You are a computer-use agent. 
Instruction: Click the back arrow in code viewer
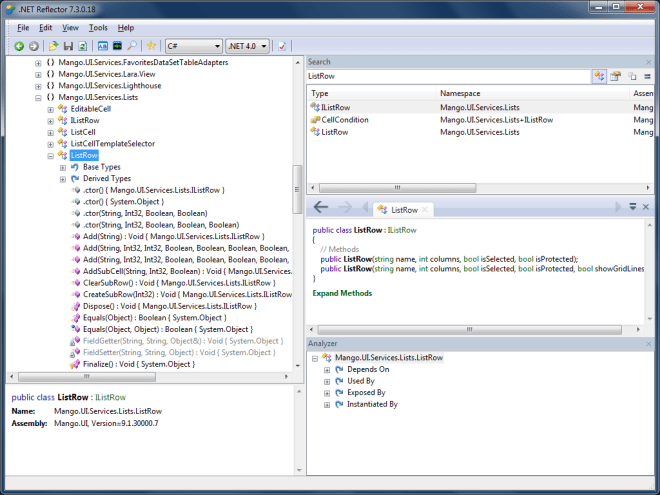(321, 207)
